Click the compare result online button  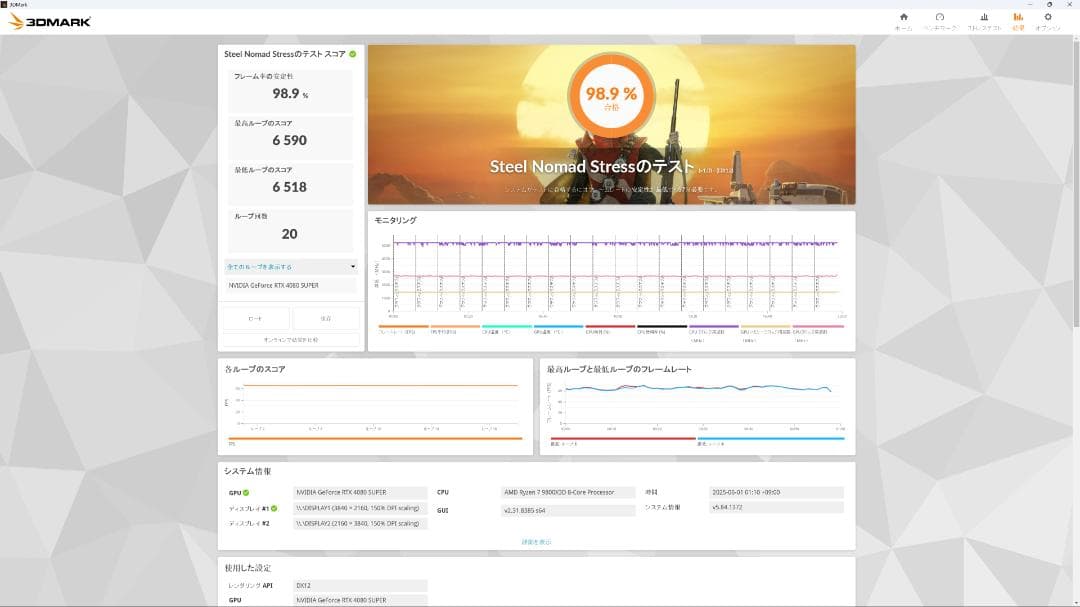[291, 340]
